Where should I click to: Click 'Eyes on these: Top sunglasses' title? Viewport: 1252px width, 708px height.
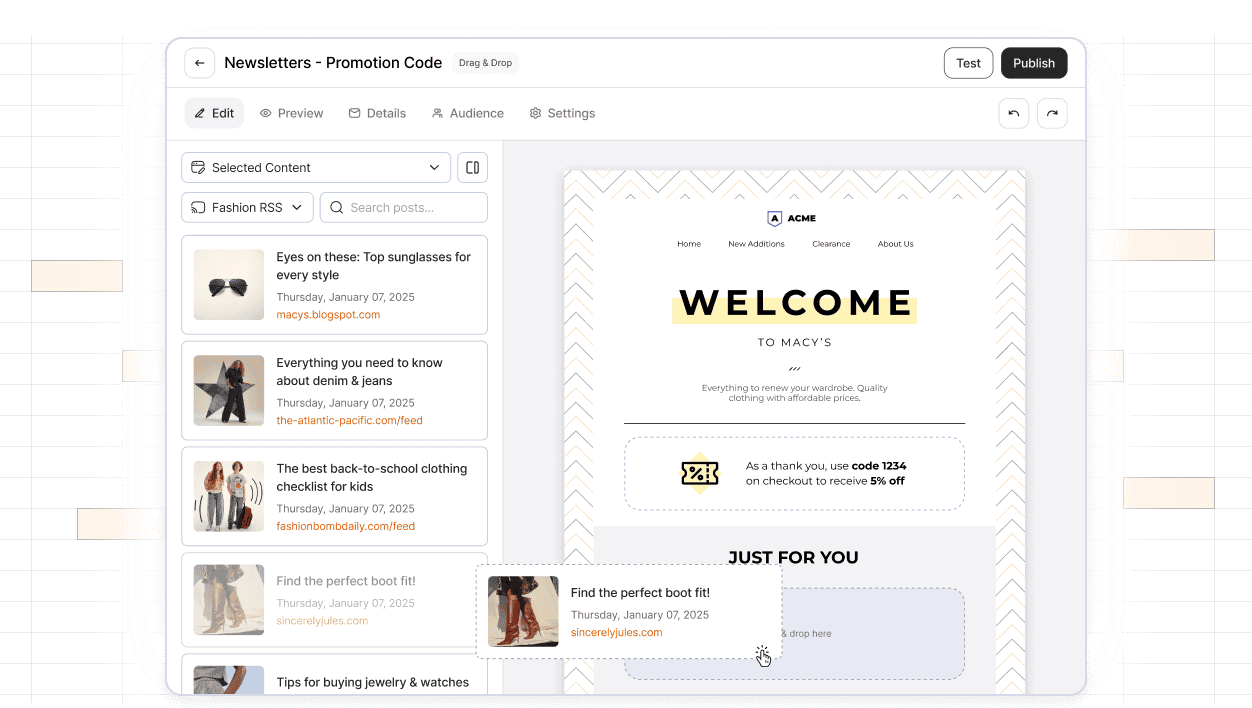(x=373, y=266)
